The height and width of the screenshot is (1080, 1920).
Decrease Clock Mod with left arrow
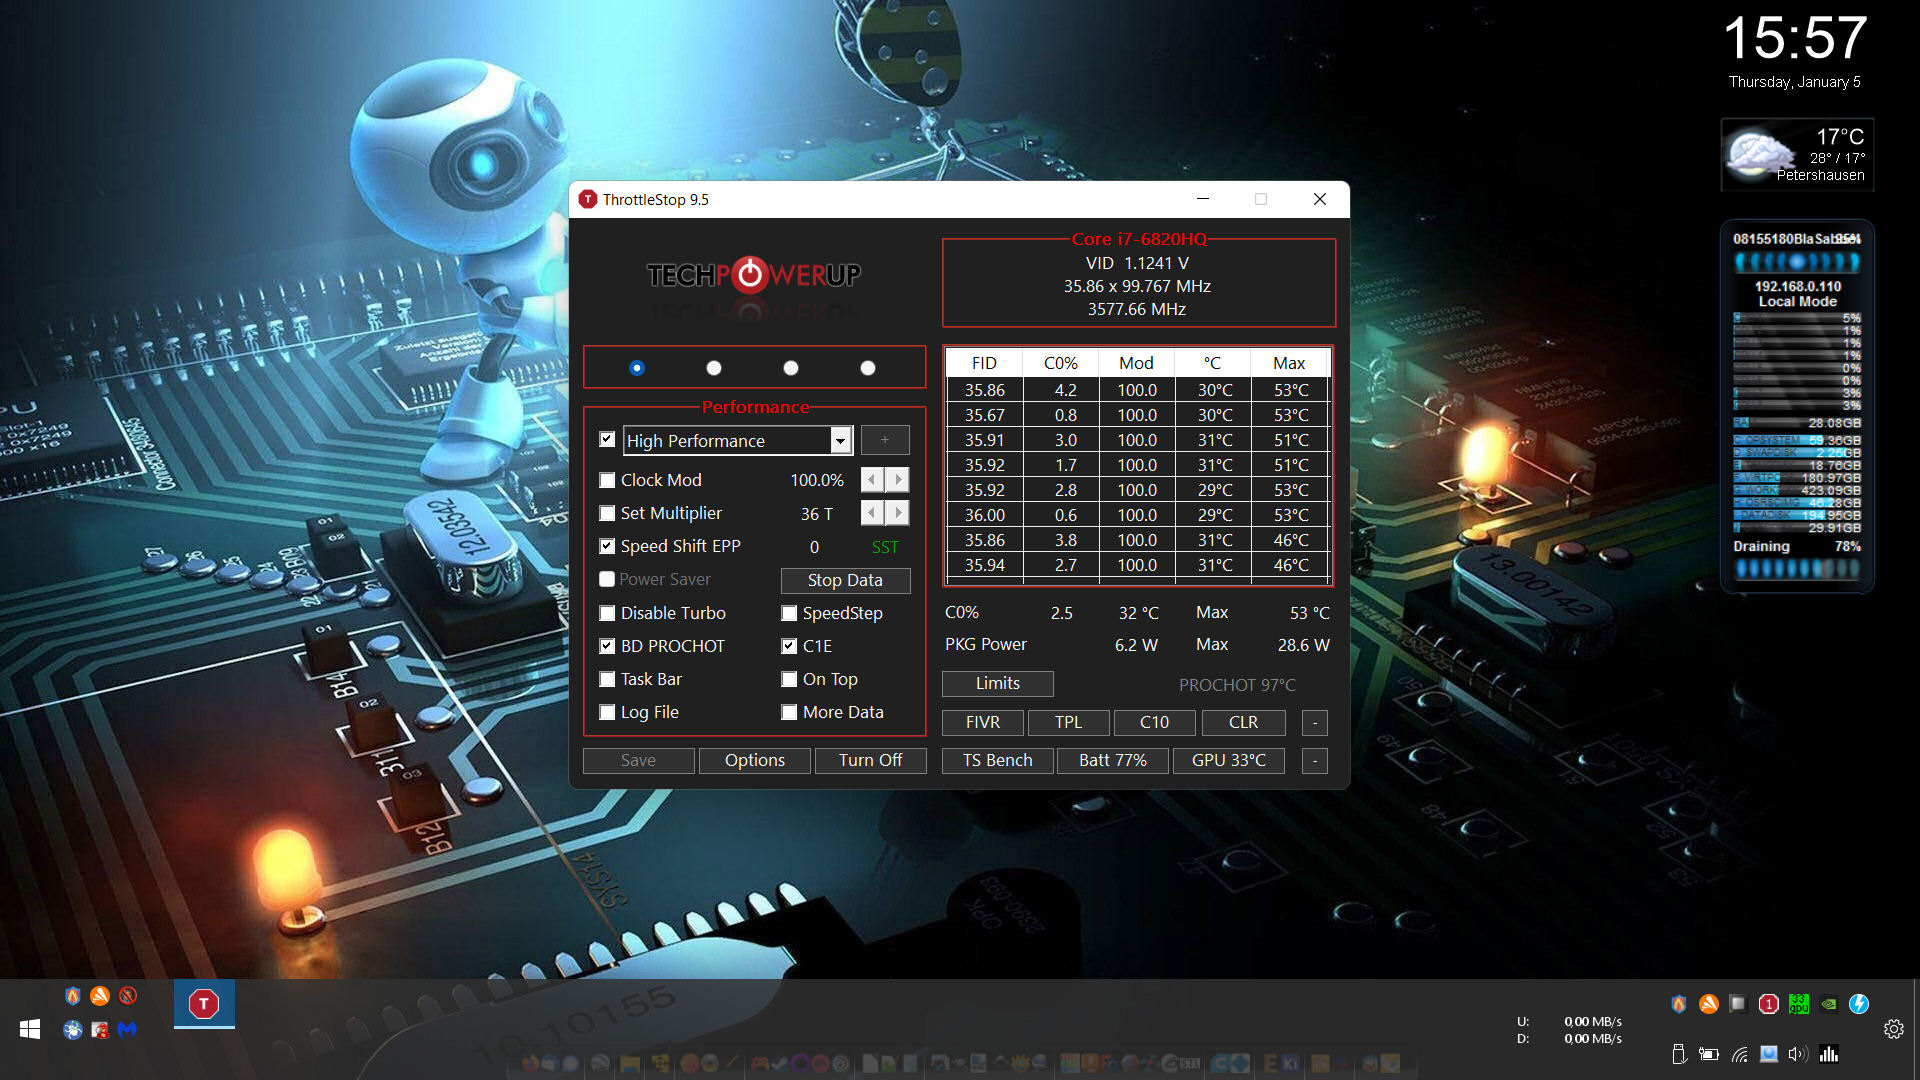point(872,480)
